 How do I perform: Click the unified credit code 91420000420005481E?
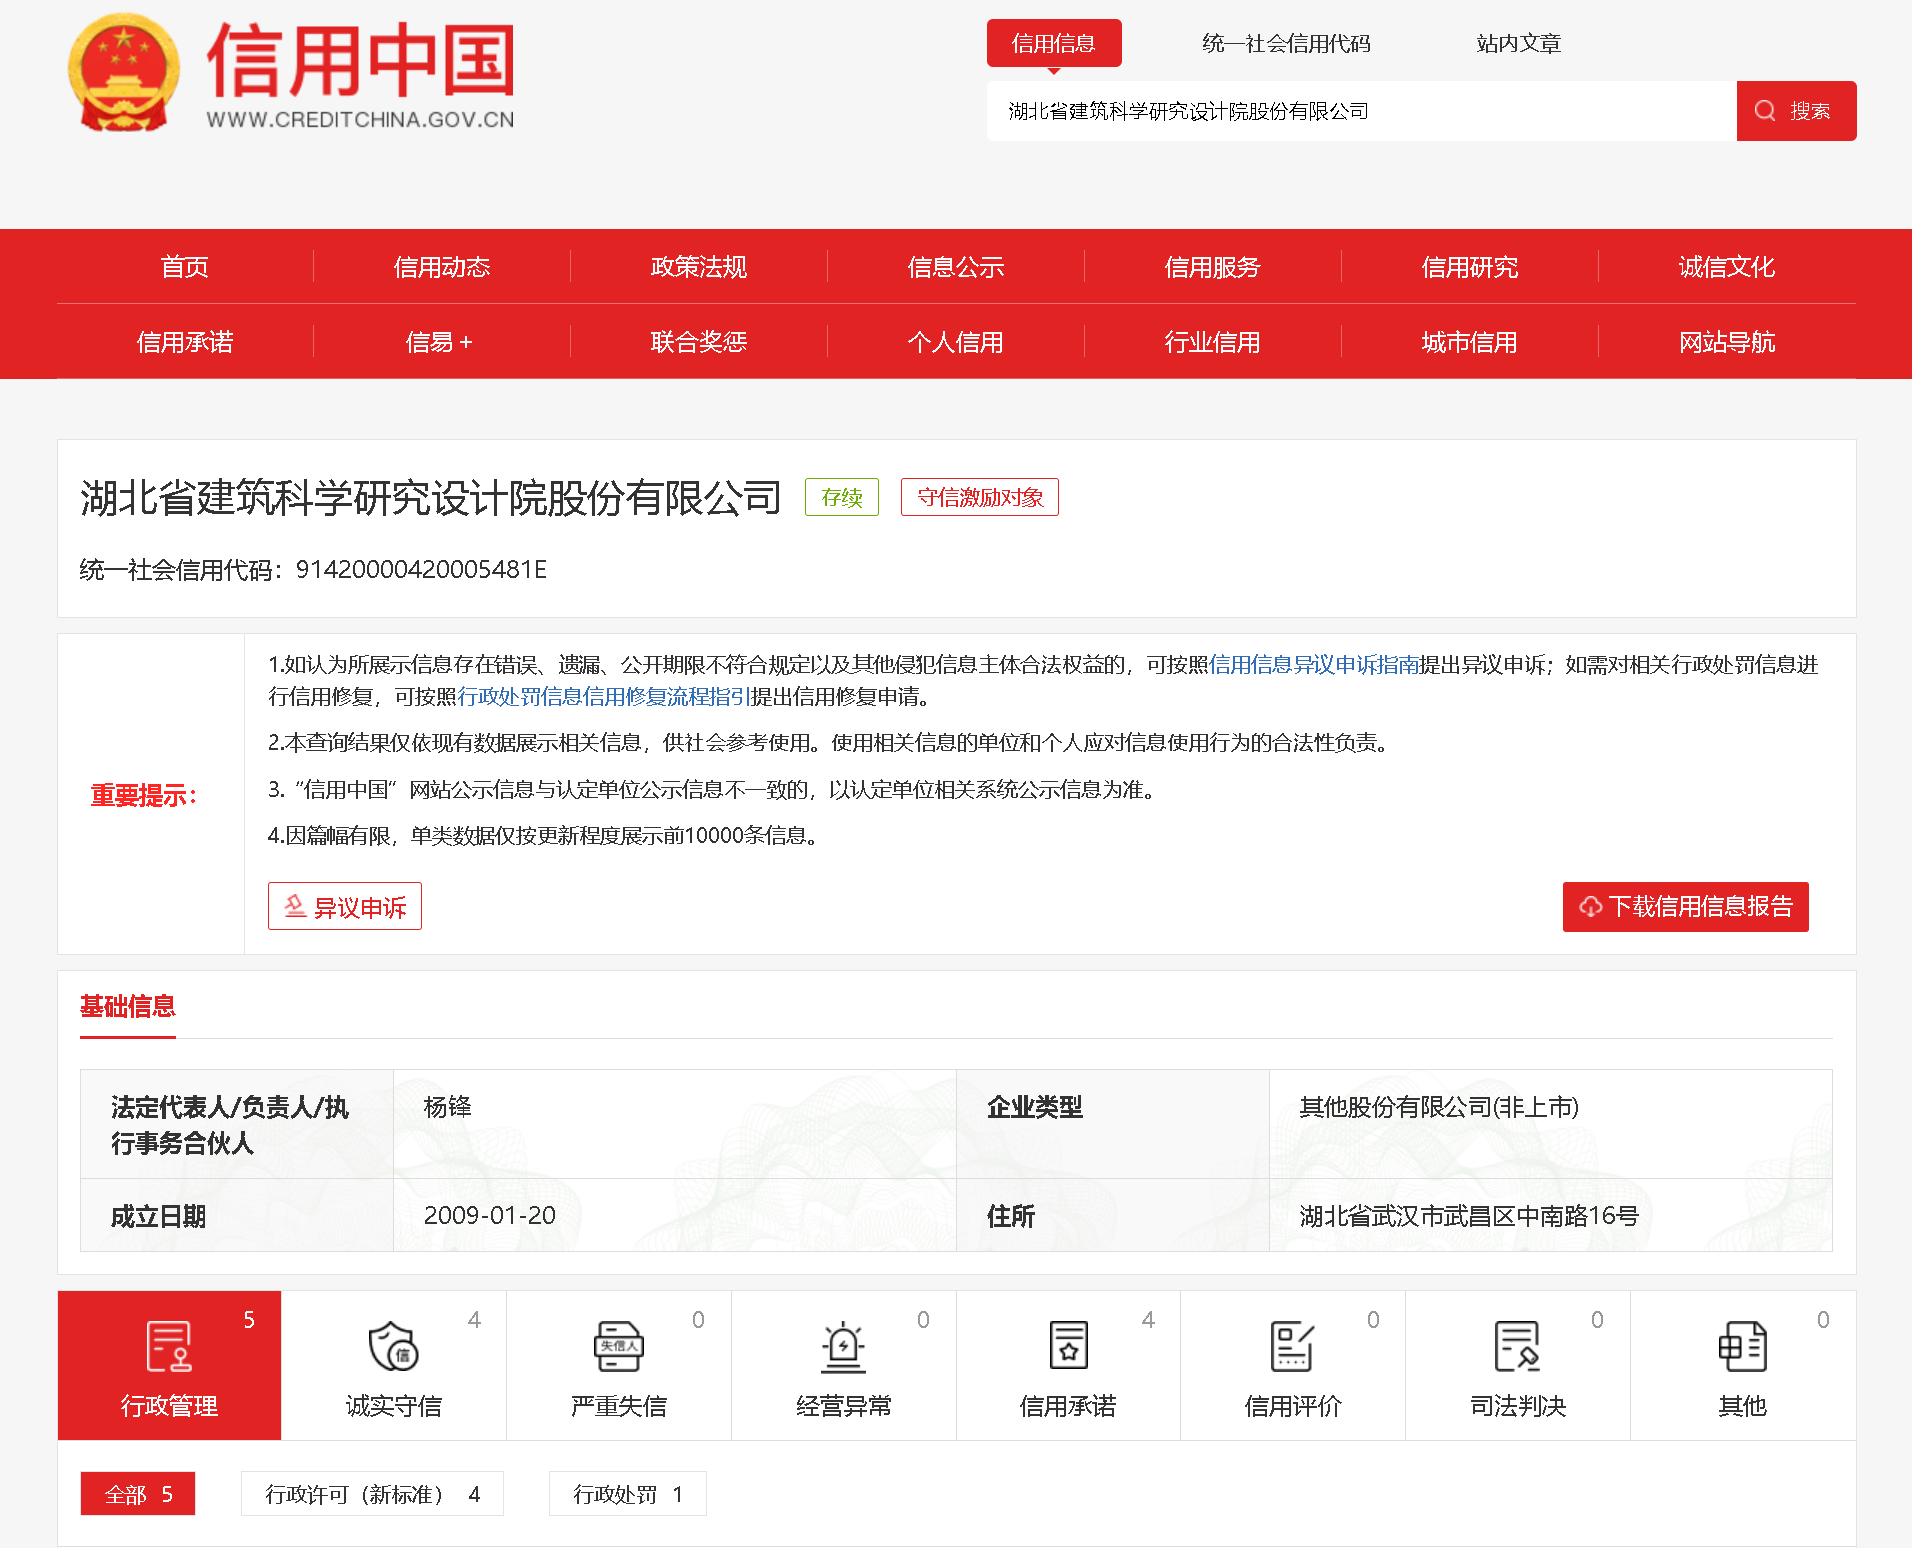[x=421, y=569]
